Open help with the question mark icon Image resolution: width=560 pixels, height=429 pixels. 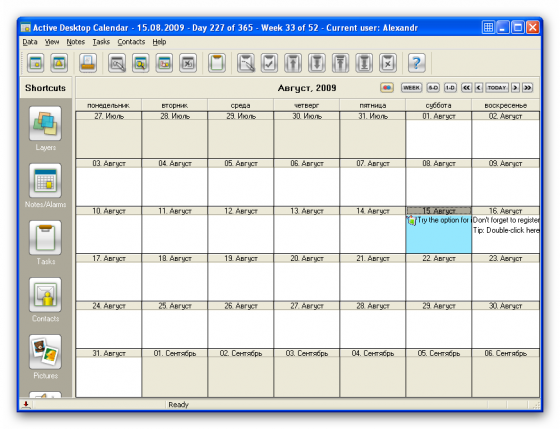(x=416, y=63)
